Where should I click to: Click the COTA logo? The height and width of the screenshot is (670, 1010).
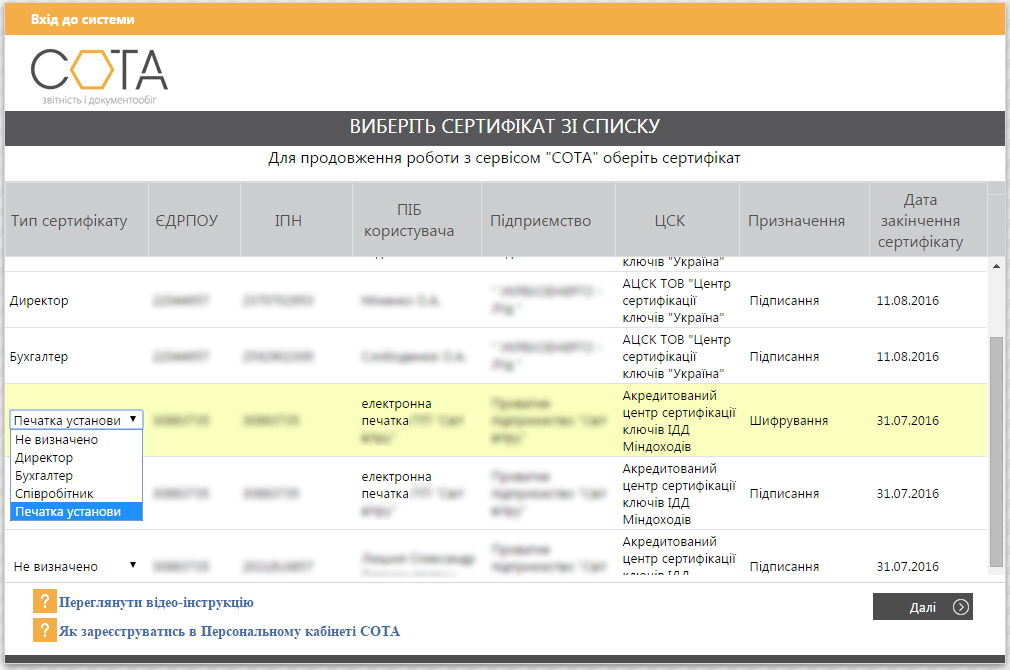99,76
